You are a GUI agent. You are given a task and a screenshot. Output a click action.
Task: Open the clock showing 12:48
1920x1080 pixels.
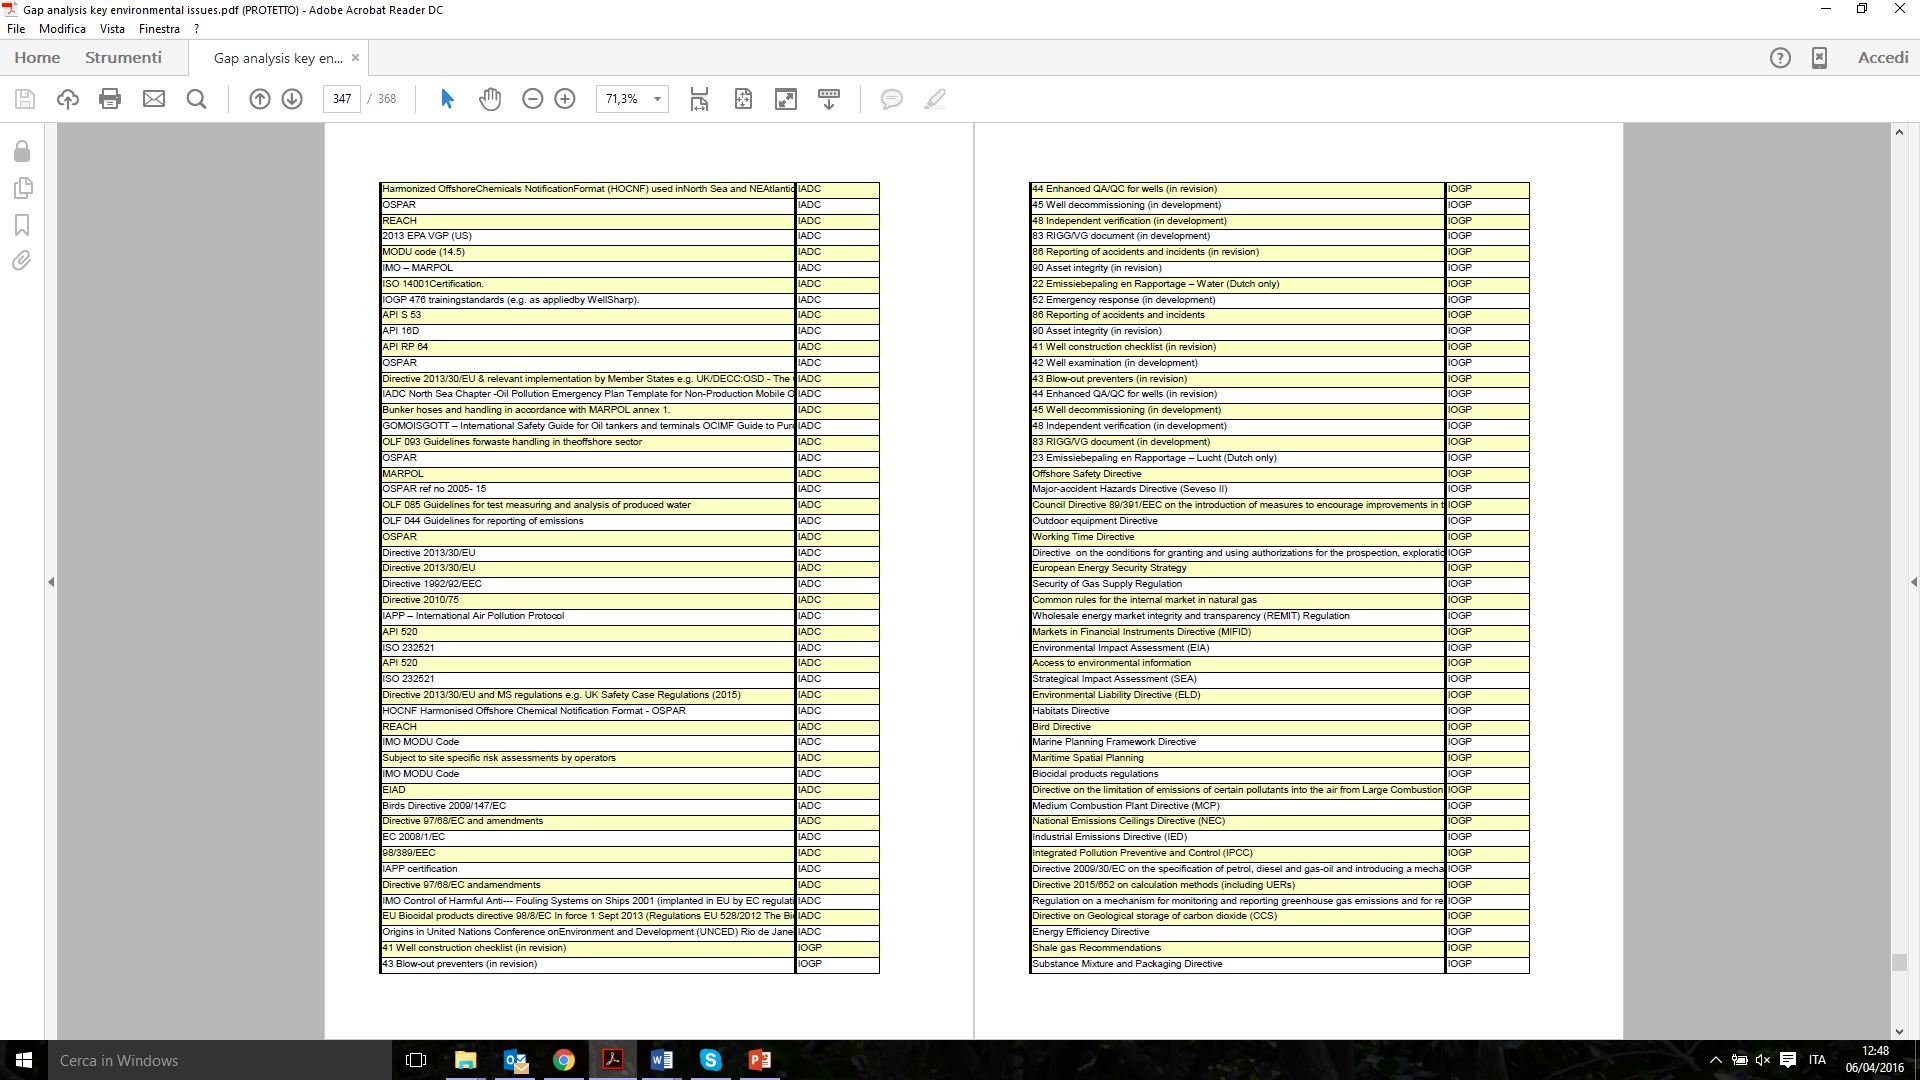click(x=1875, y=1060)
